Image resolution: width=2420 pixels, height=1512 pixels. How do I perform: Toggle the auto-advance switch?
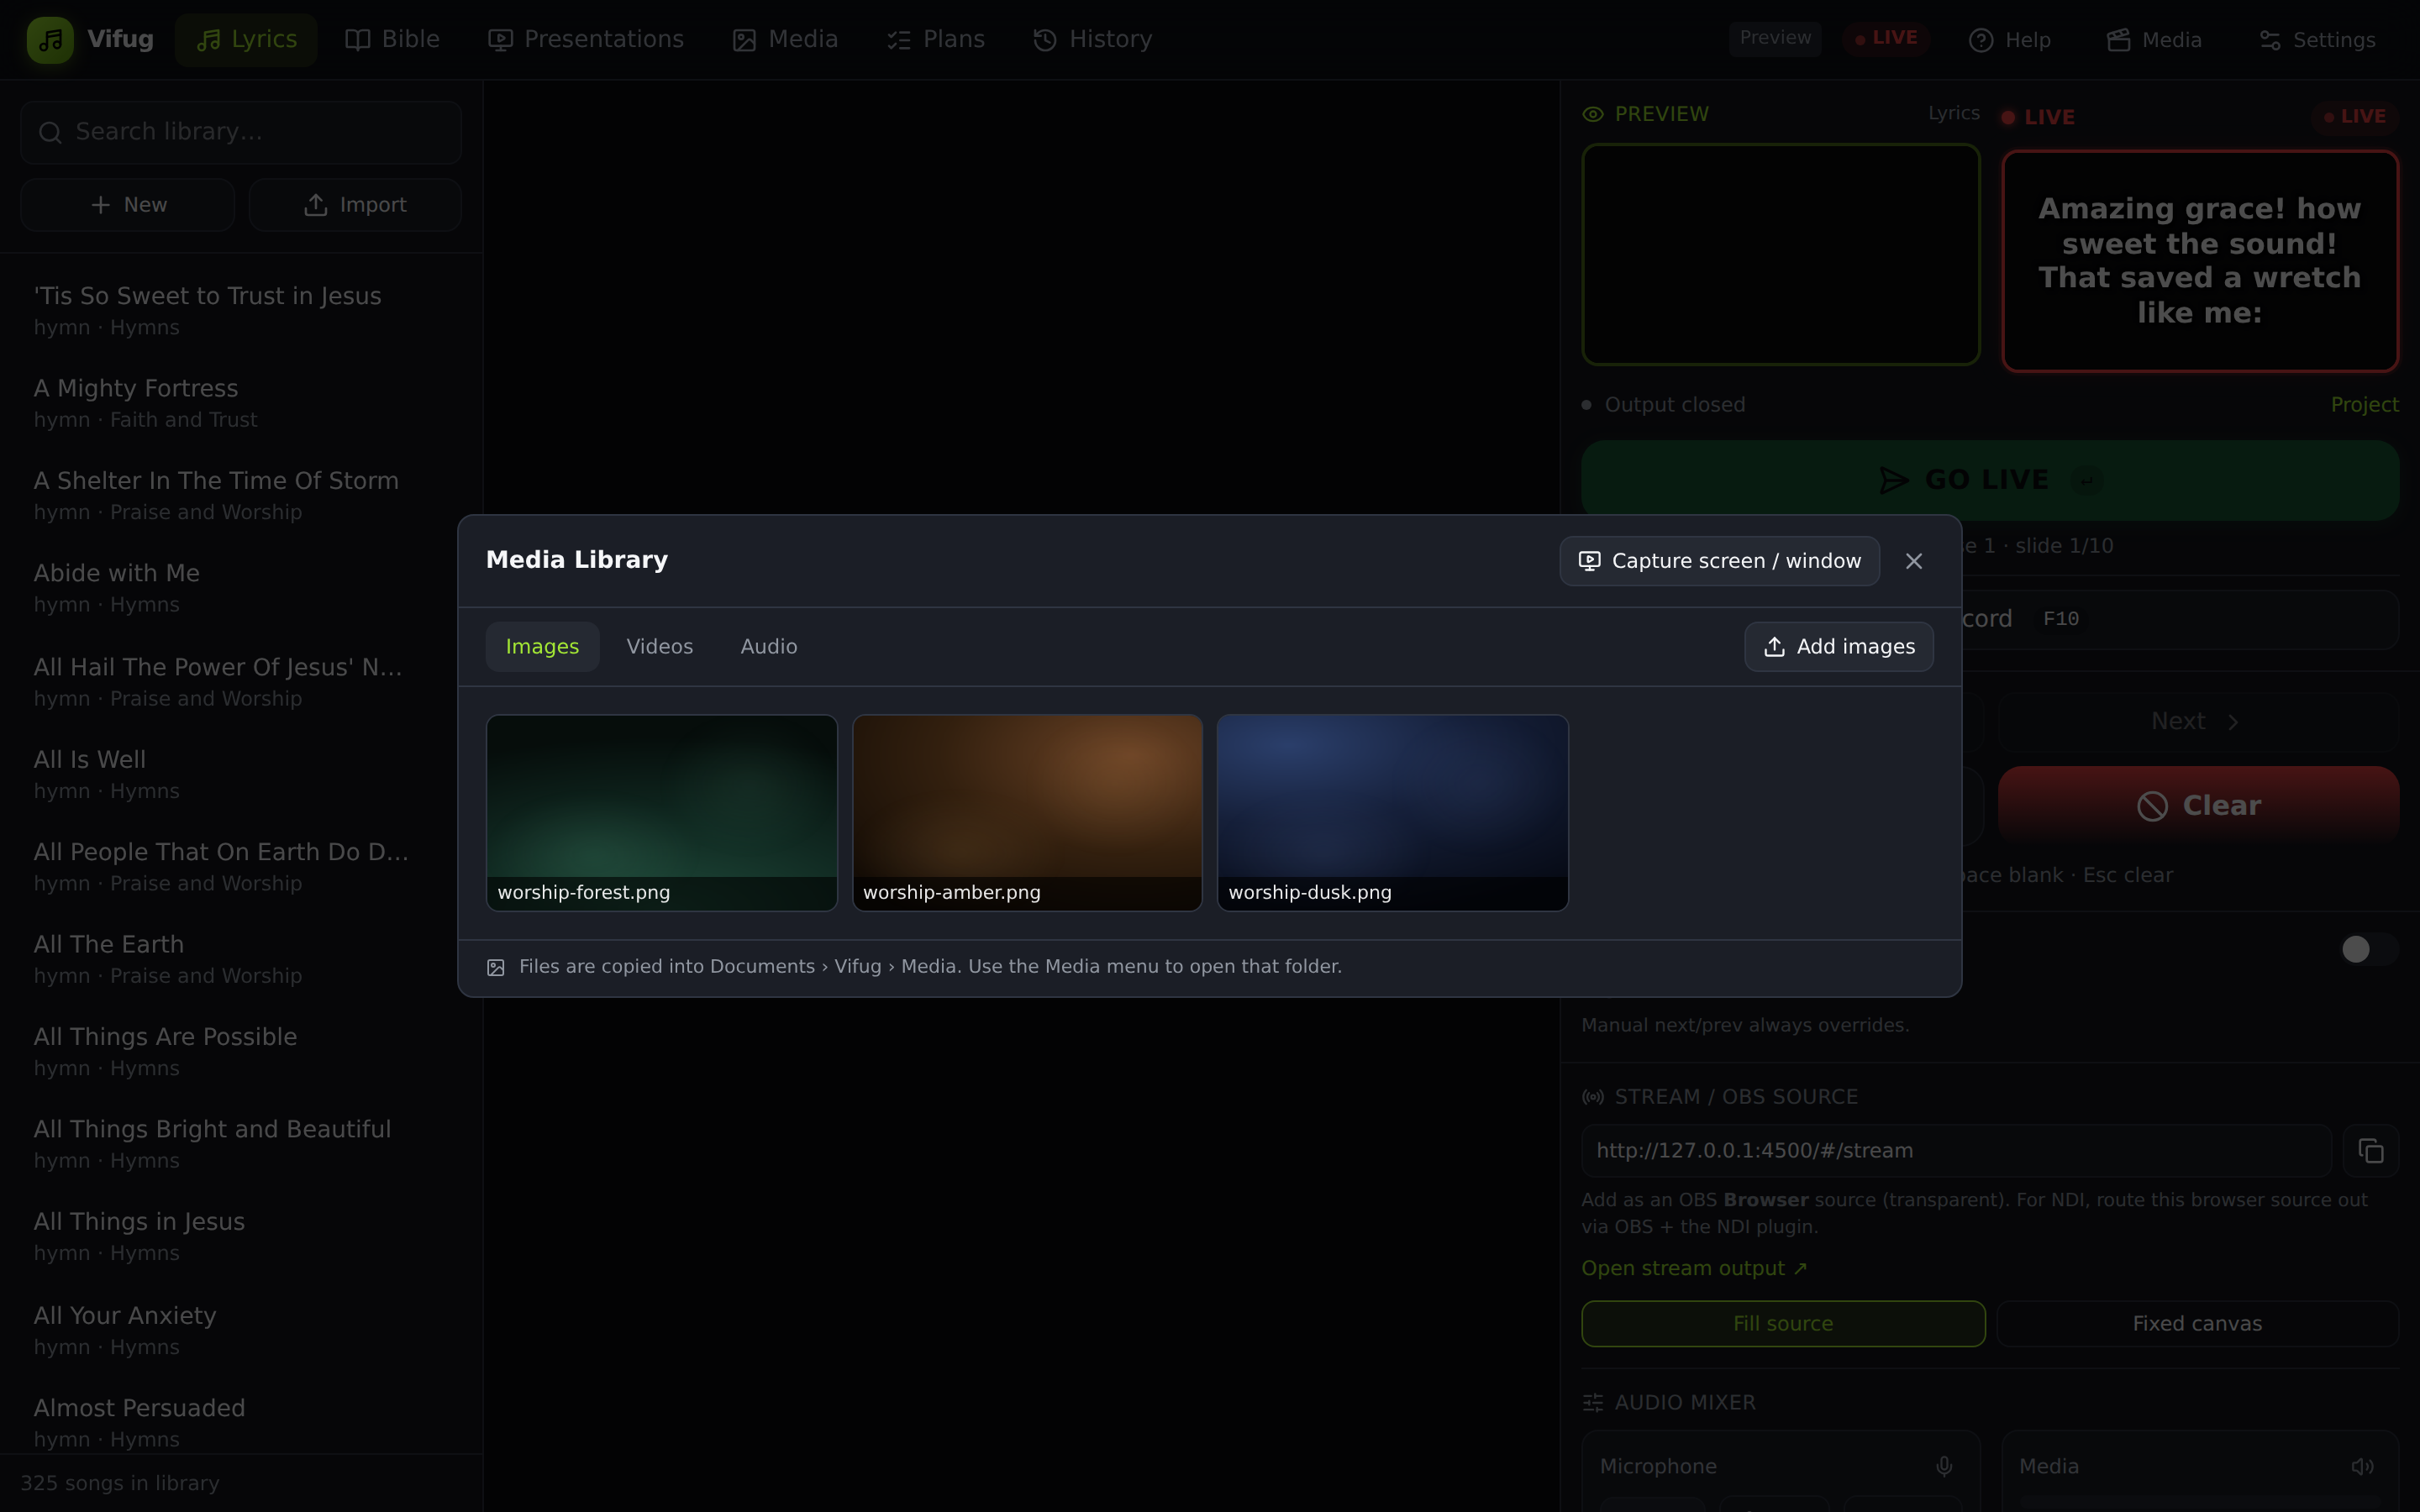(x=2368, y=949)
